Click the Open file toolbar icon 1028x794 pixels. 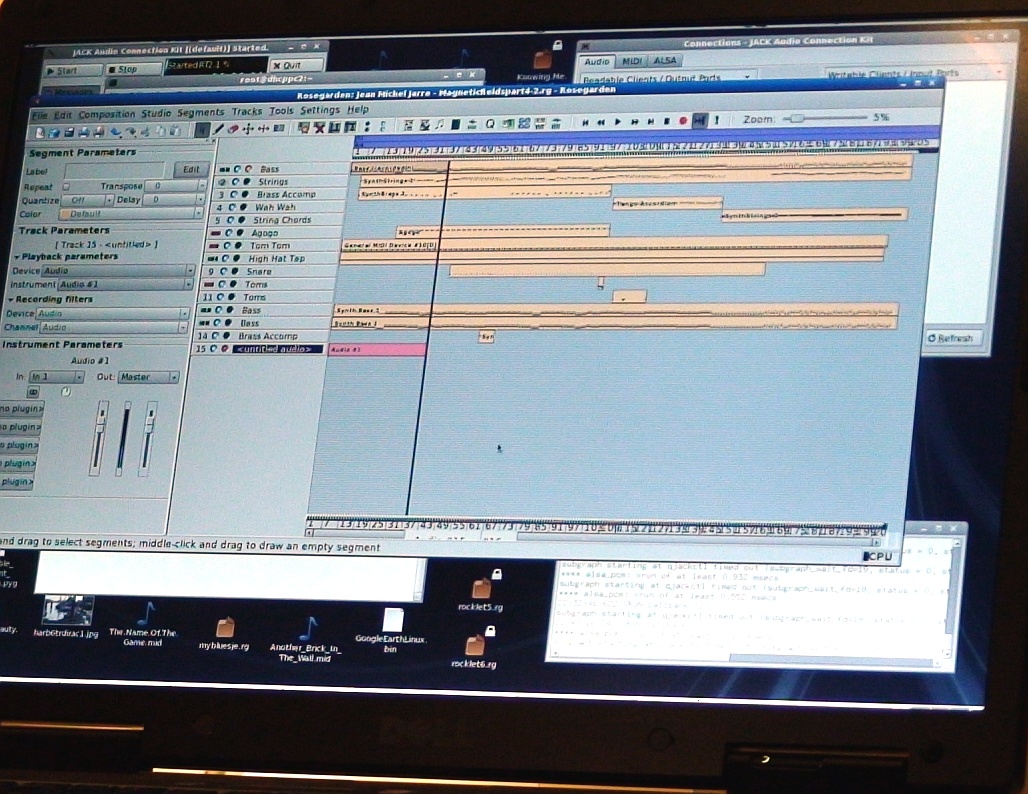[54, 132]
